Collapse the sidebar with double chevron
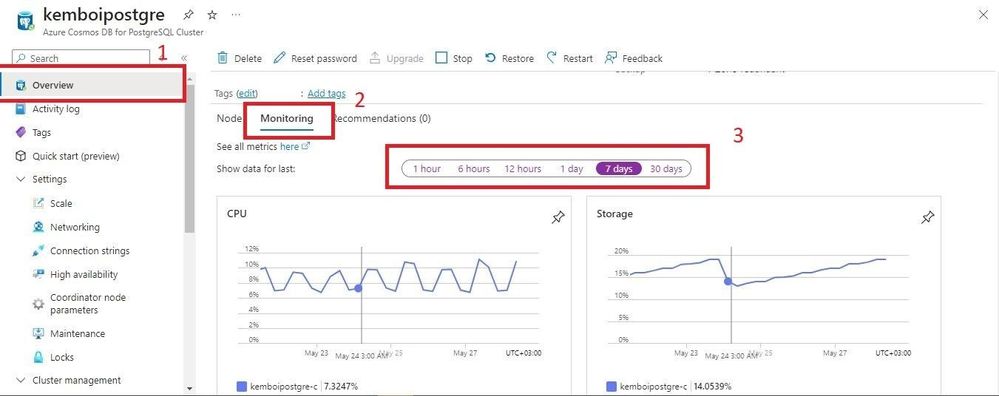 (x=184, y=58)
